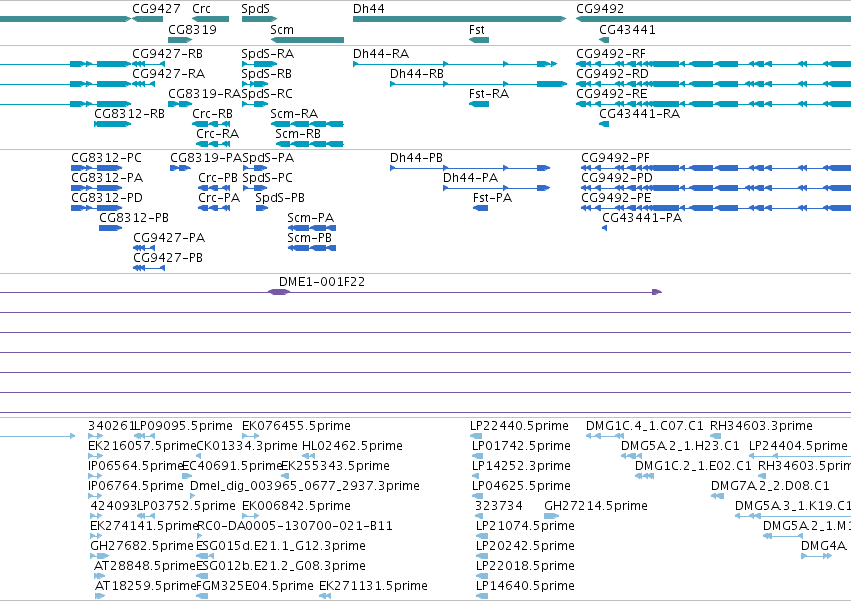This screenshot has width=851, height=601.
Task: Select transcript Dh44-RA
Action: (x=455, y=64)
